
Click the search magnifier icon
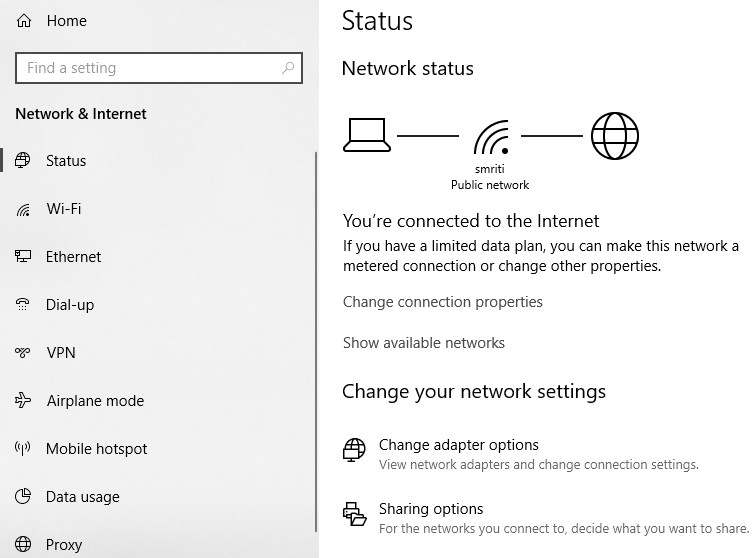pyautogui.click(x=288, y=68)
